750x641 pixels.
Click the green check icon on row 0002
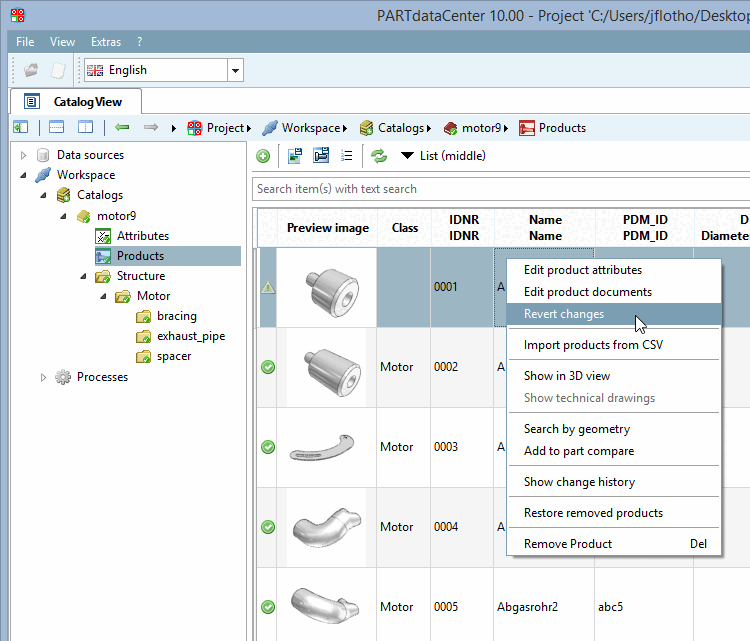(268, 367)
